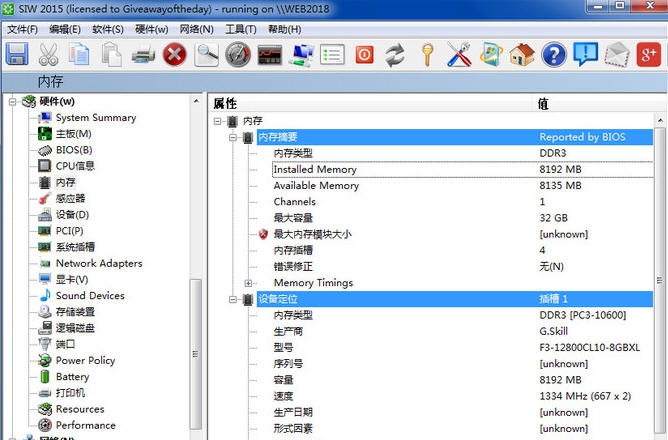668x440 pixels.
Task: Select 系统插槽 in the hardware tree
Action: [75, 247]
